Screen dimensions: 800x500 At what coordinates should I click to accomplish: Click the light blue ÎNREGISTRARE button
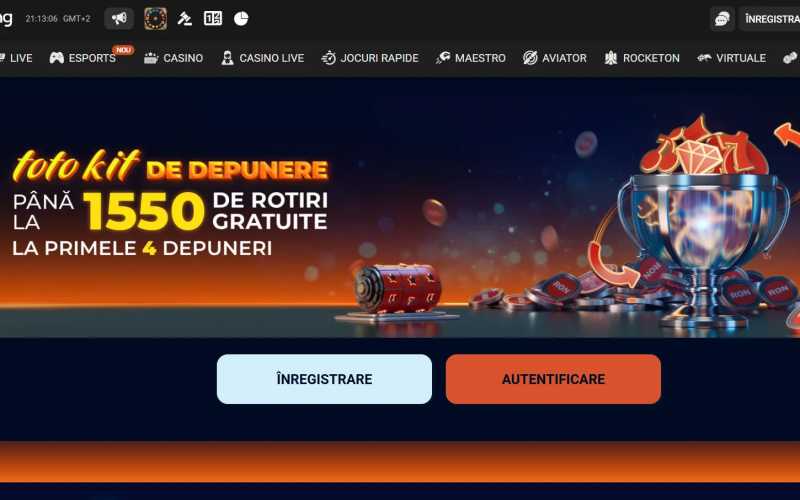(x=324, y=379)
